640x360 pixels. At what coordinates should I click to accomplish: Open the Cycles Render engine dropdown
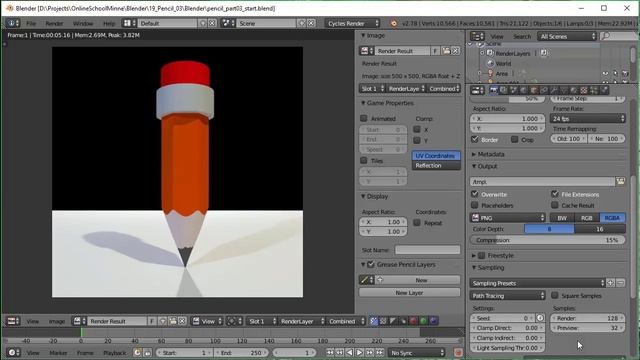353,23
